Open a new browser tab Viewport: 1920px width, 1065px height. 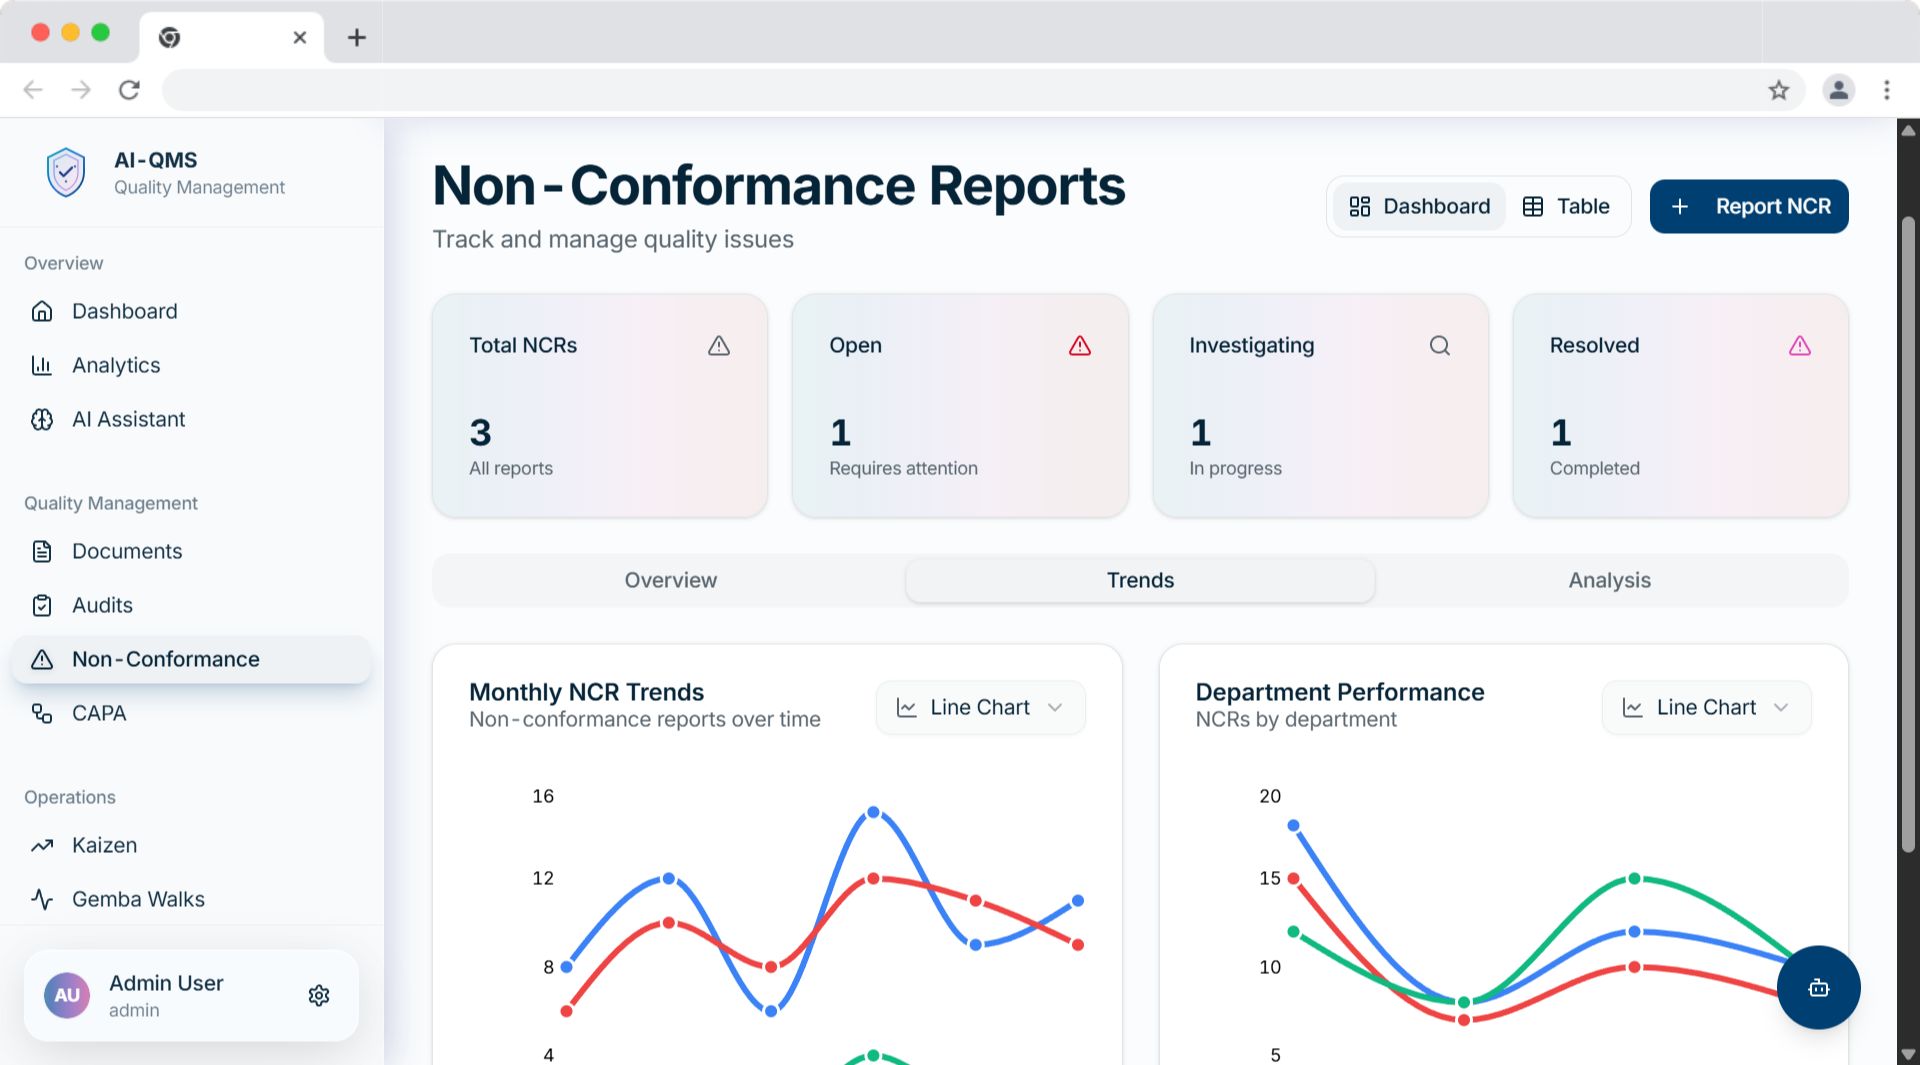point(357,37)
